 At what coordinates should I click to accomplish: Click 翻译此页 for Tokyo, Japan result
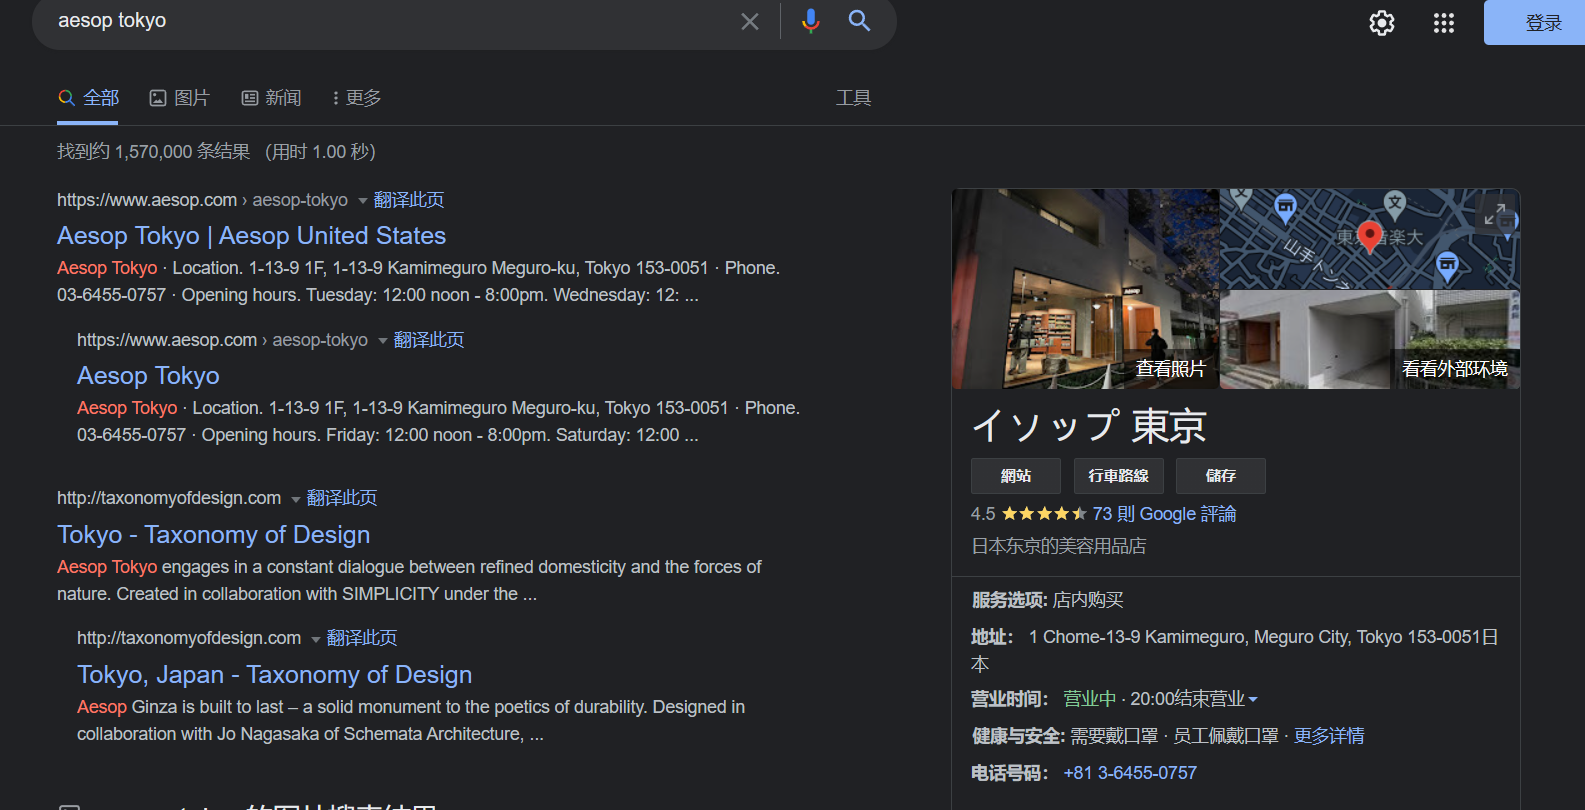pos(362,638)
